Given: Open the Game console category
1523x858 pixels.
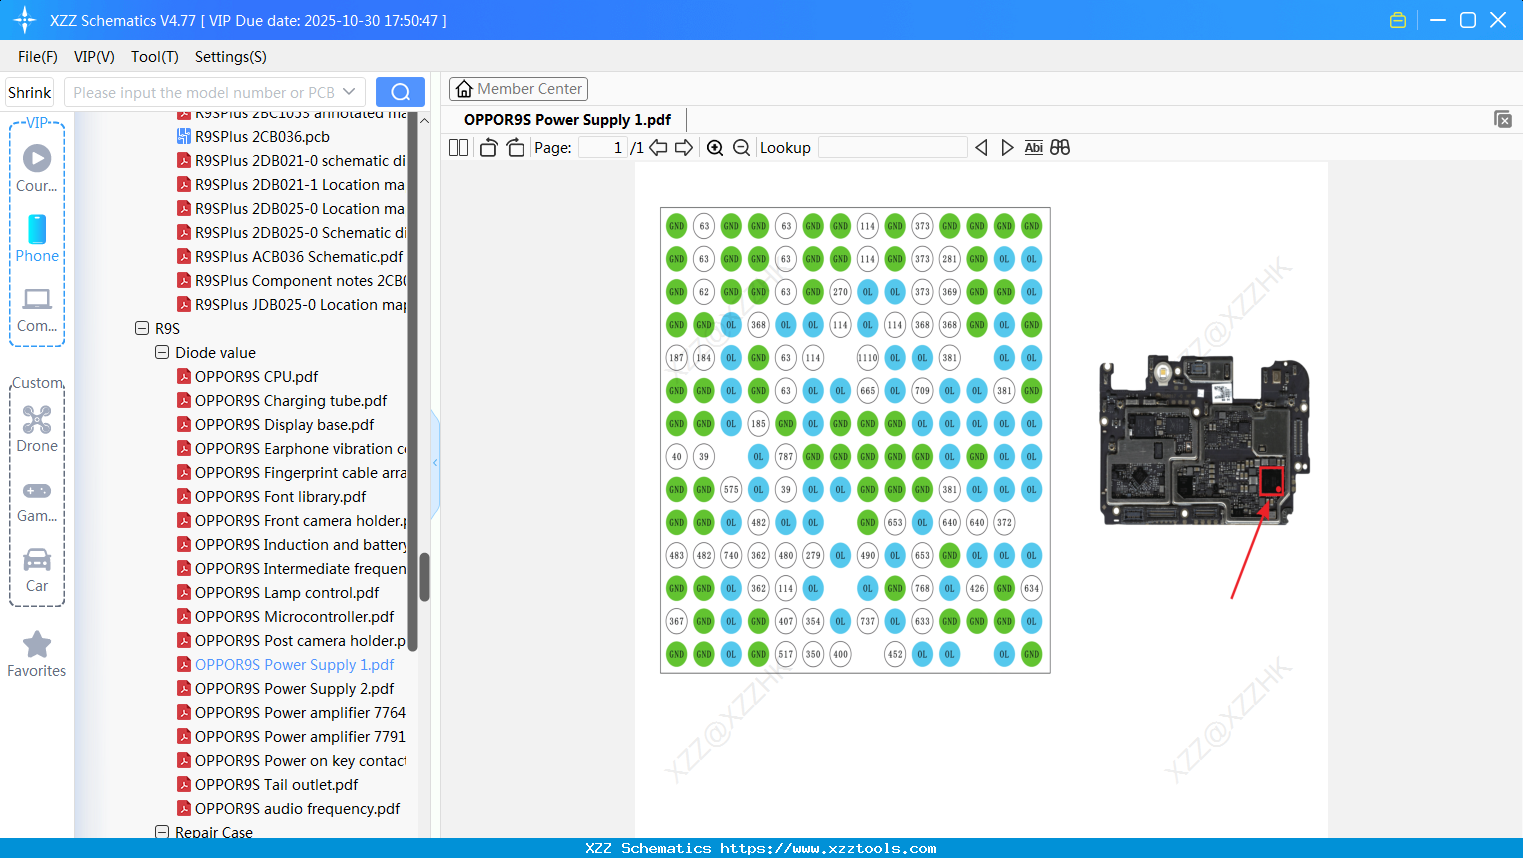Looking at the screenshot, I should click(37, 500).
